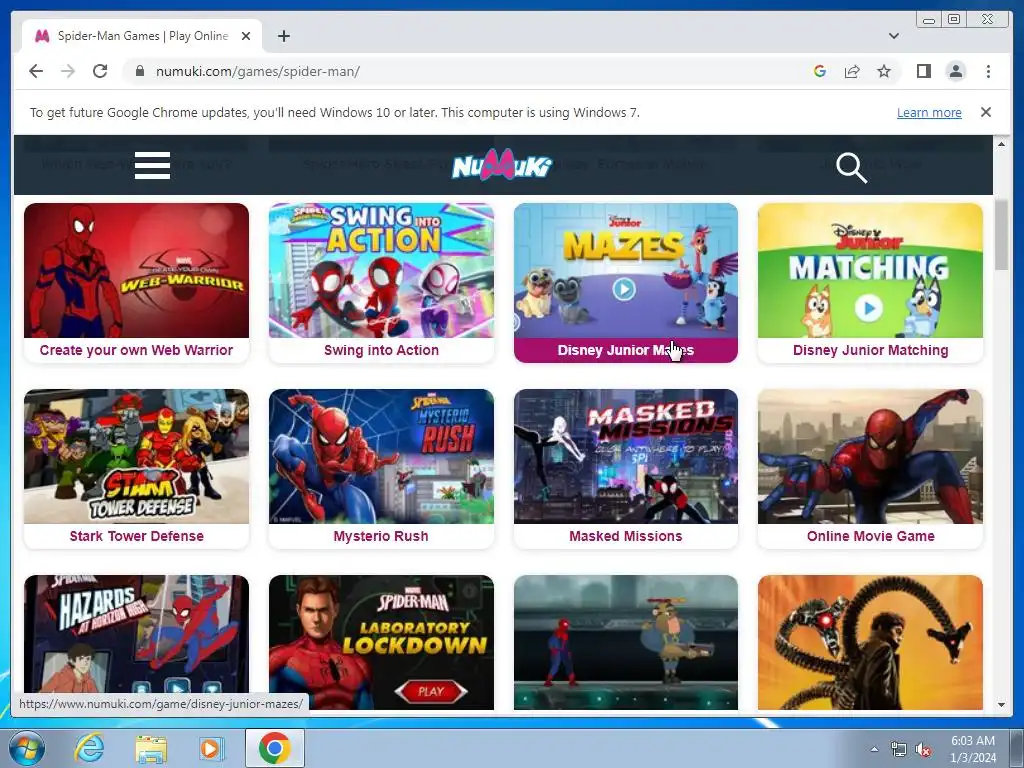Click the page scrollbar up arrow
Viewport: 1024px width, 768px height.
click(x=1001, y=144)
